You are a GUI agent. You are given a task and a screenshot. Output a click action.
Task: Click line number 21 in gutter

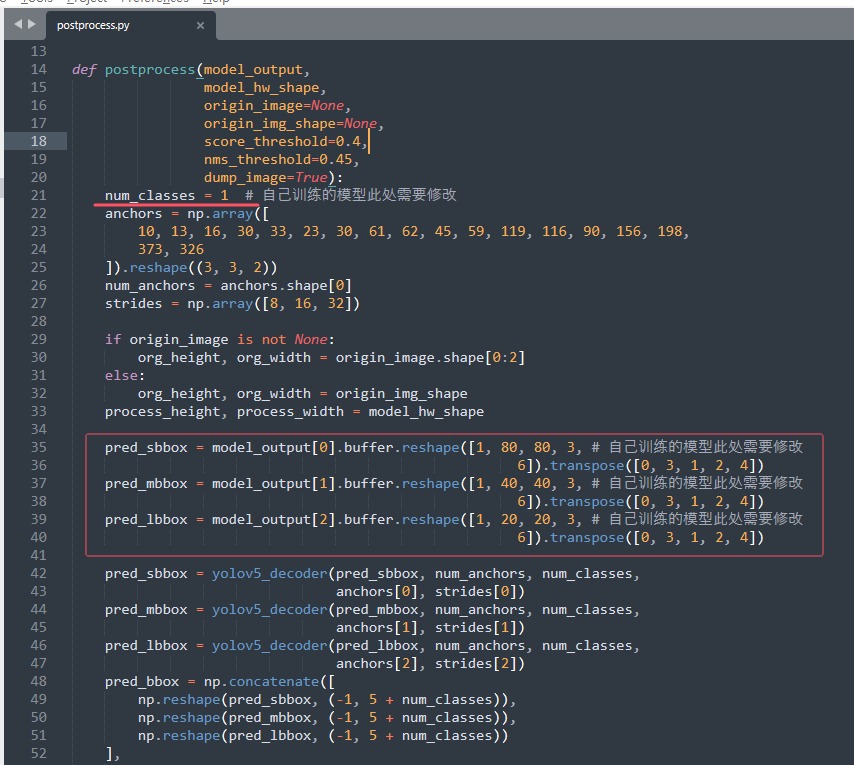38,195
